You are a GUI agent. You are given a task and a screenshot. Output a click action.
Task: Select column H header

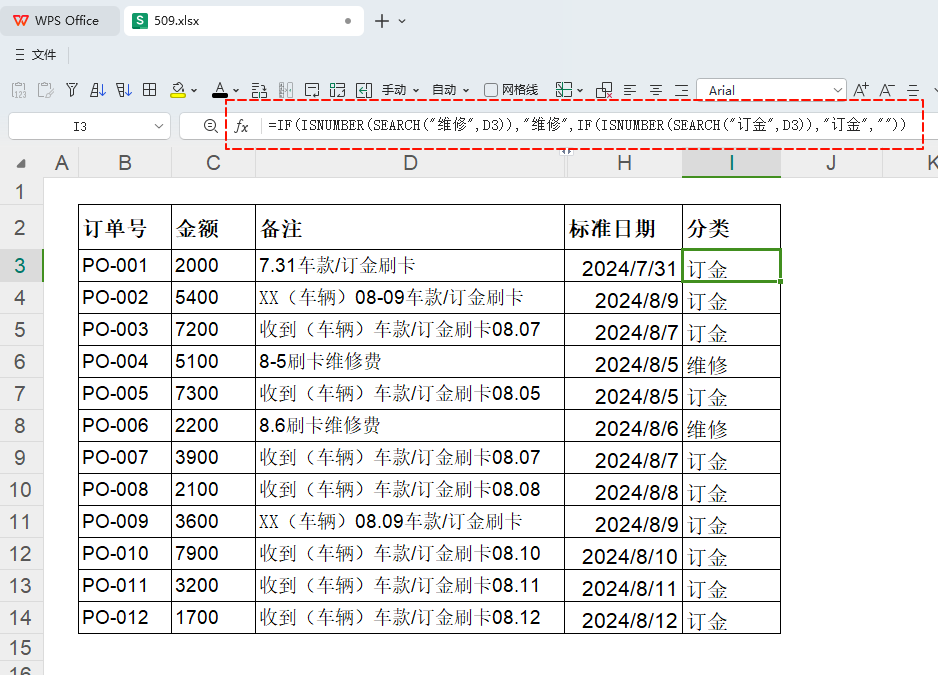pyautogui.click(x=625, y=163)
